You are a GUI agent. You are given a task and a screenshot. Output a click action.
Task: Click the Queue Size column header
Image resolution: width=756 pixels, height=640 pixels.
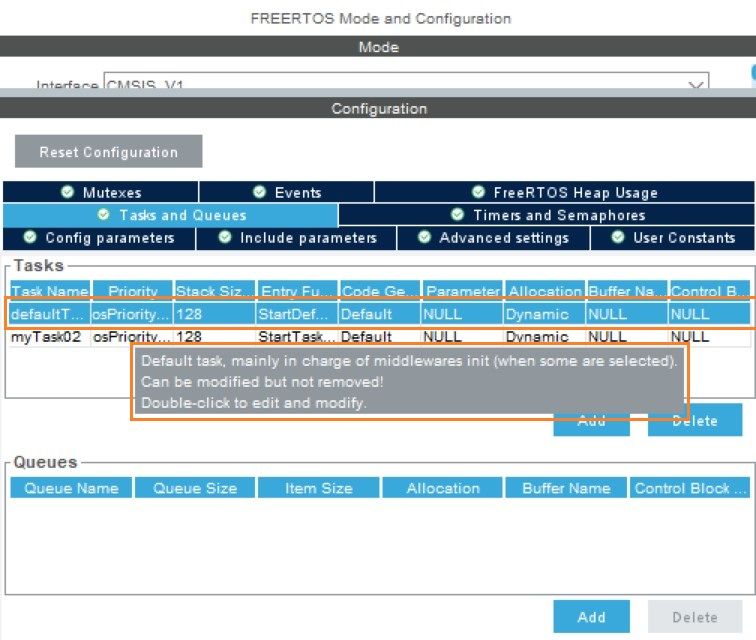click(195, 488)
